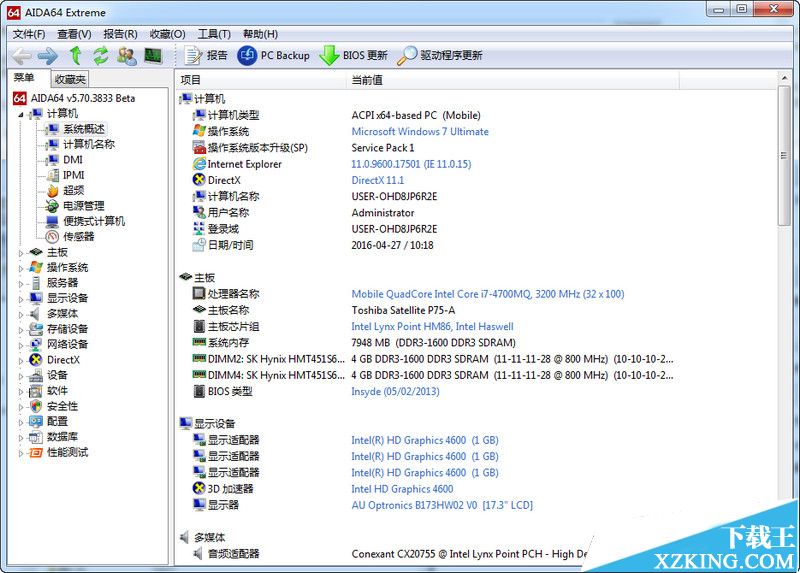This screenshot has height=573, width=800.
Task: Open the 工具(T) menu
Action: (214, 34)
